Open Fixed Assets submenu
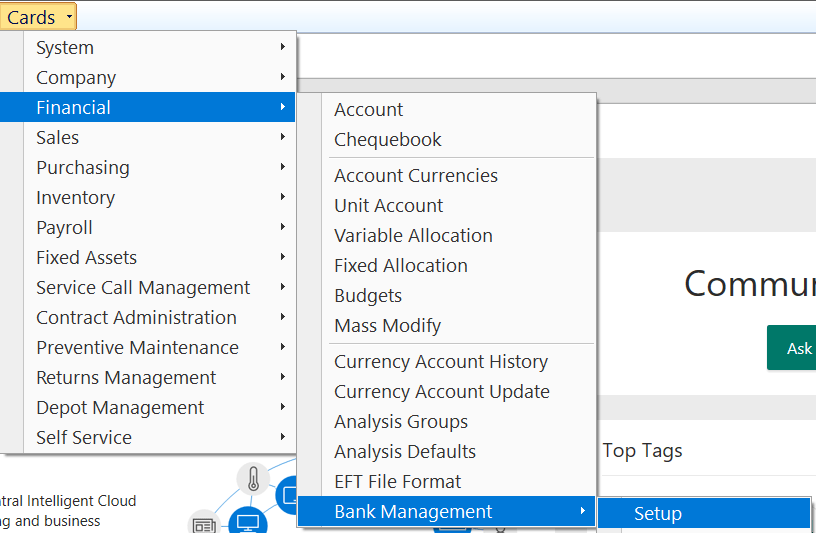Image resolution: width=816 pixels, height=533 pixels. [86, 258]
